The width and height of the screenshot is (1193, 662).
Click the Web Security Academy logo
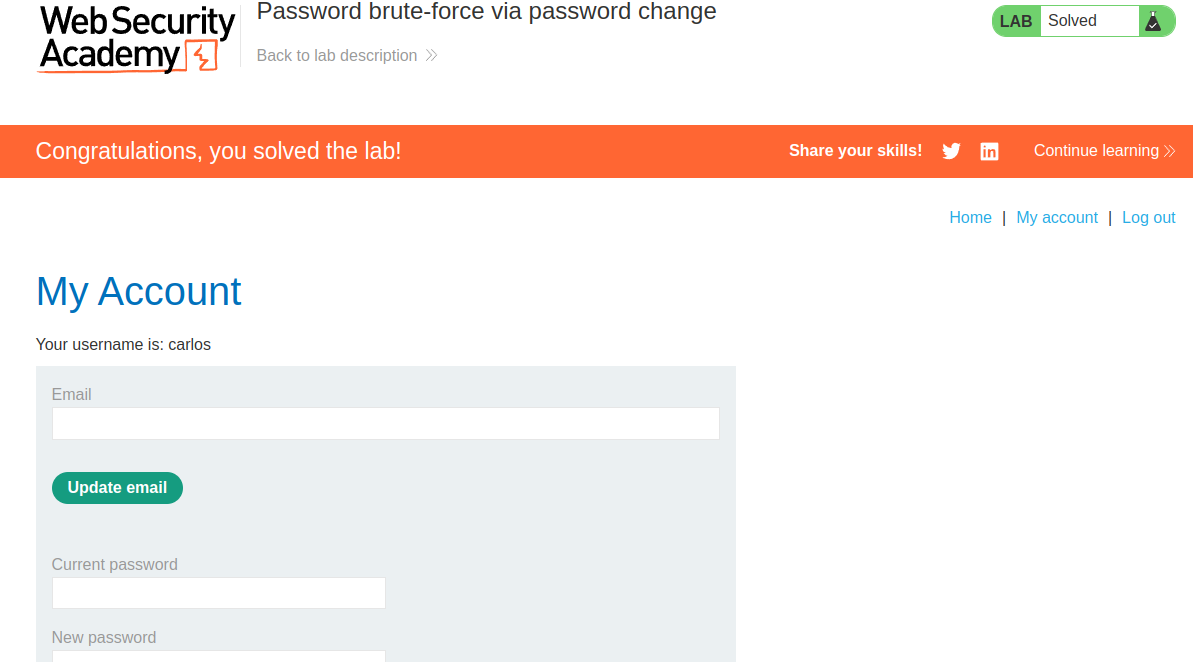[x=137, y=38]
